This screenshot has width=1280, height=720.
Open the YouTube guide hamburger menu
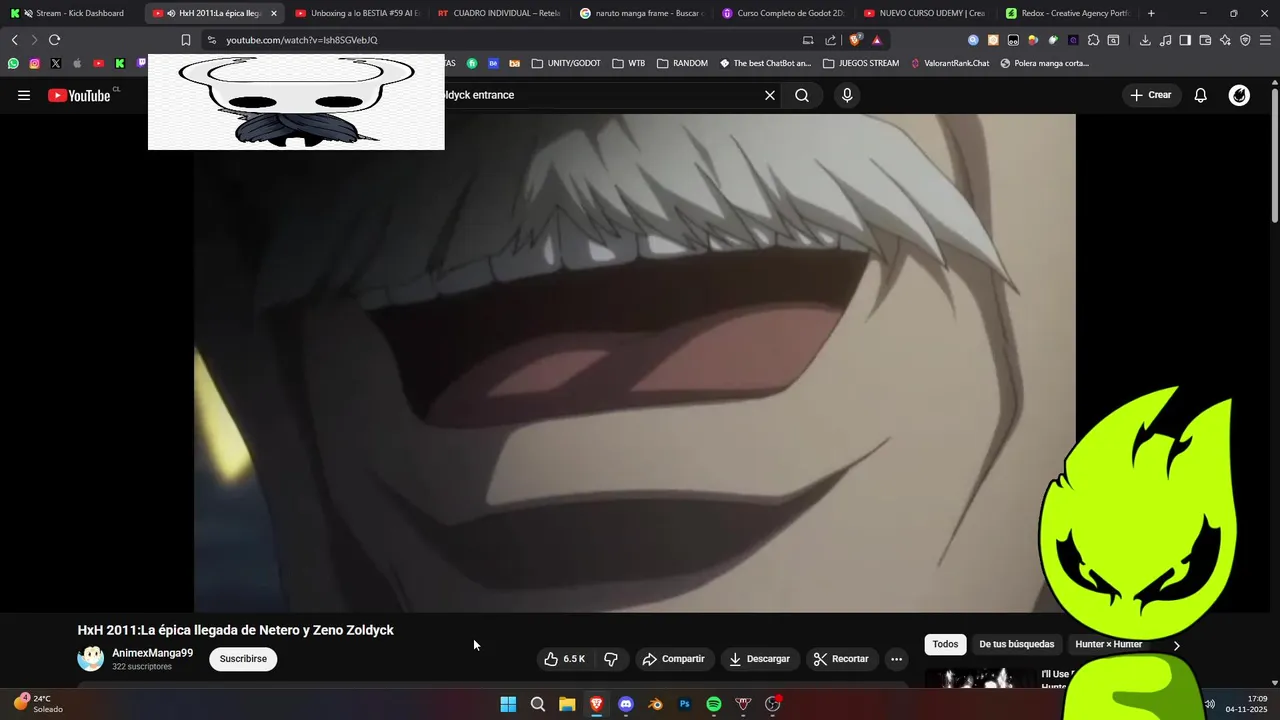point(24,95)
